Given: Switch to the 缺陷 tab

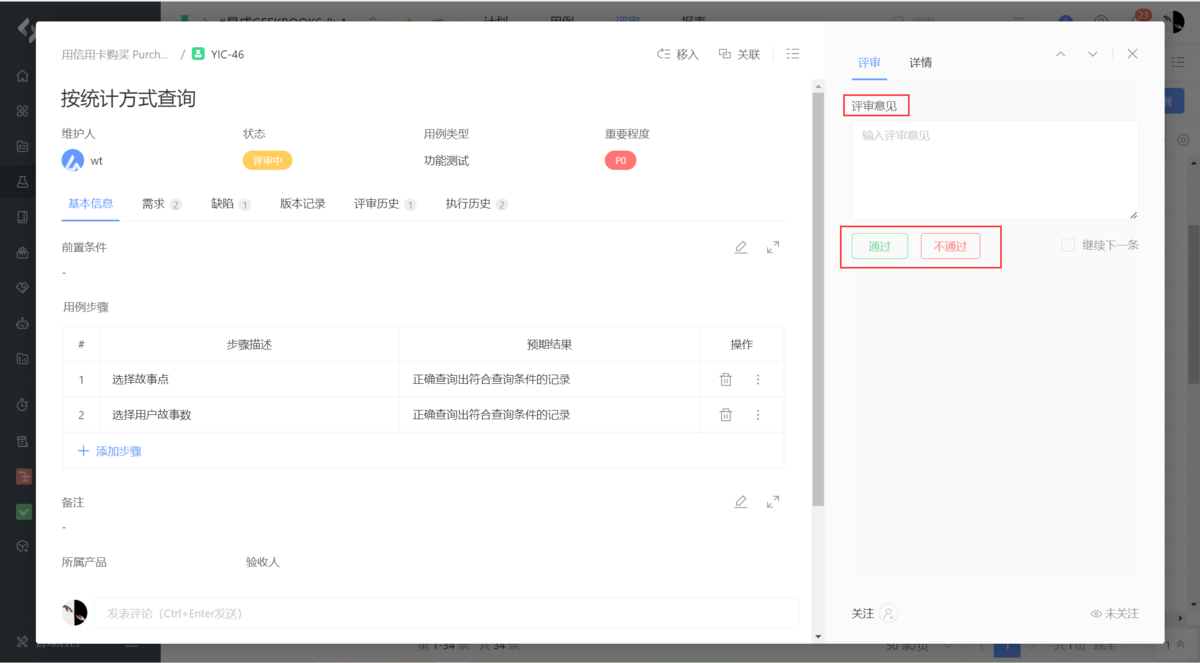Looking at the screenshot, I should coord(230,203).
